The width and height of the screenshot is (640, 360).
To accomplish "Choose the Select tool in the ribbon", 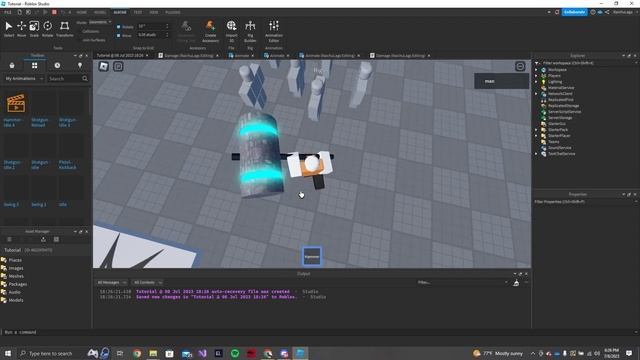I will (x=9, y=29).
